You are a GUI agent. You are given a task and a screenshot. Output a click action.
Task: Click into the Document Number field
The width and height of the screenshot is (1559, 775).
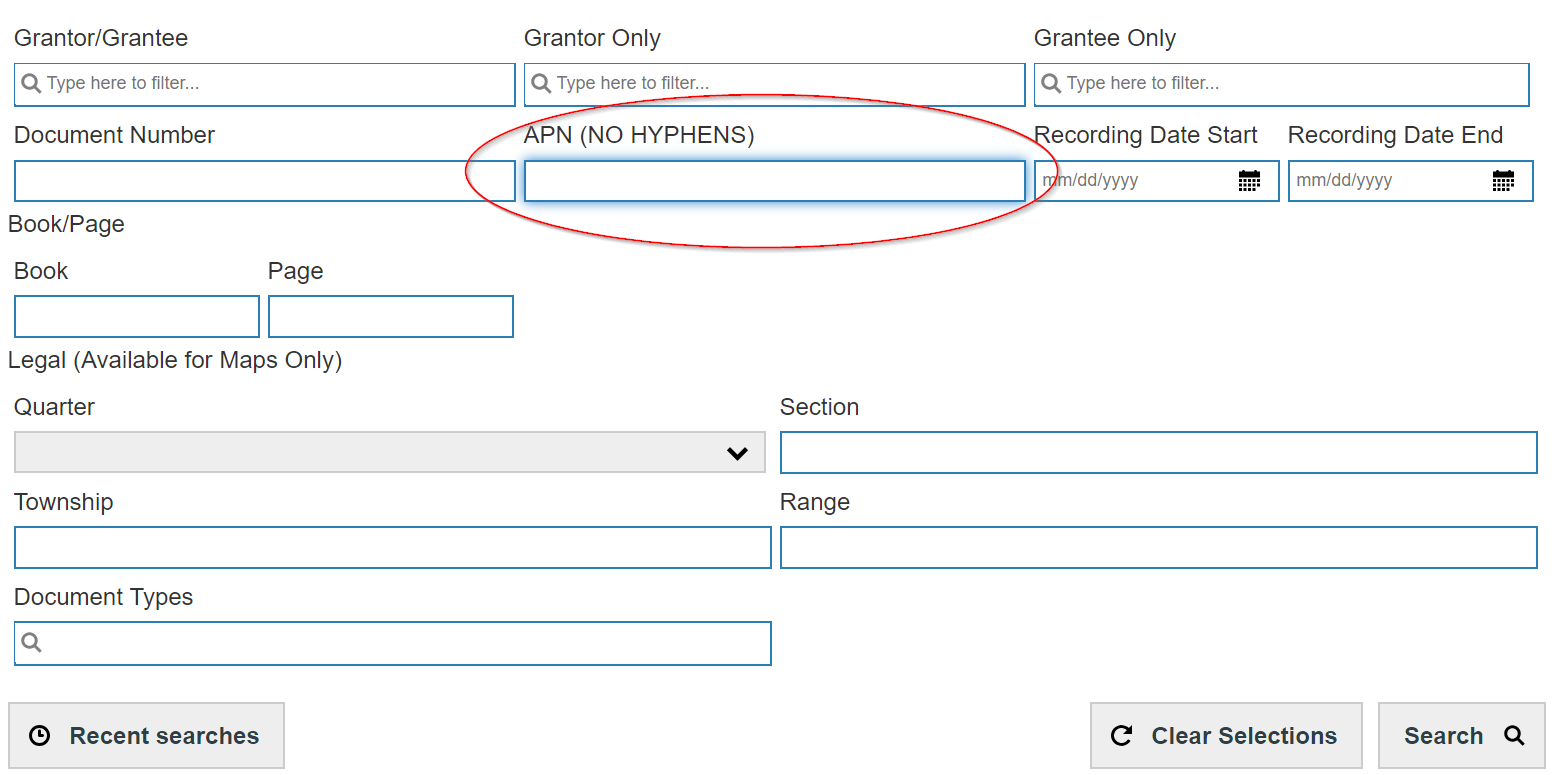pos(264,181)
